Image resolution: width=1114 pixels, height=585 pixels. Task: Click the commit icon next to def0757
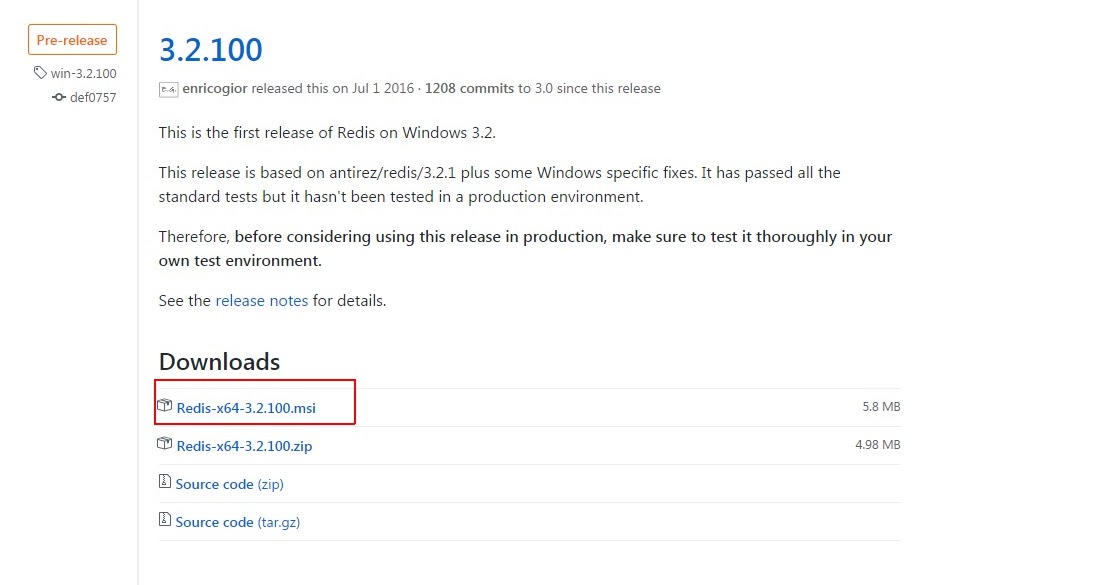coord(58,97)
